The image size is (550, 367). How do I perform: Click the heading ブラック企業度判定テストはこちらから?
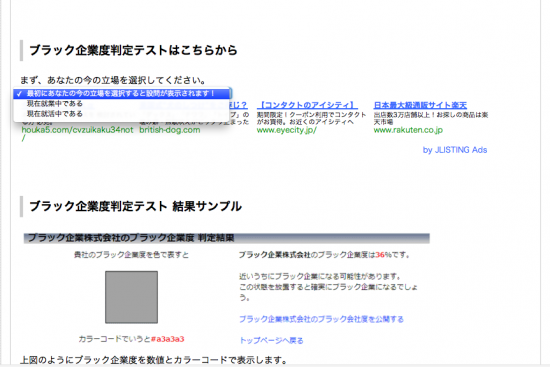[133, 50]
